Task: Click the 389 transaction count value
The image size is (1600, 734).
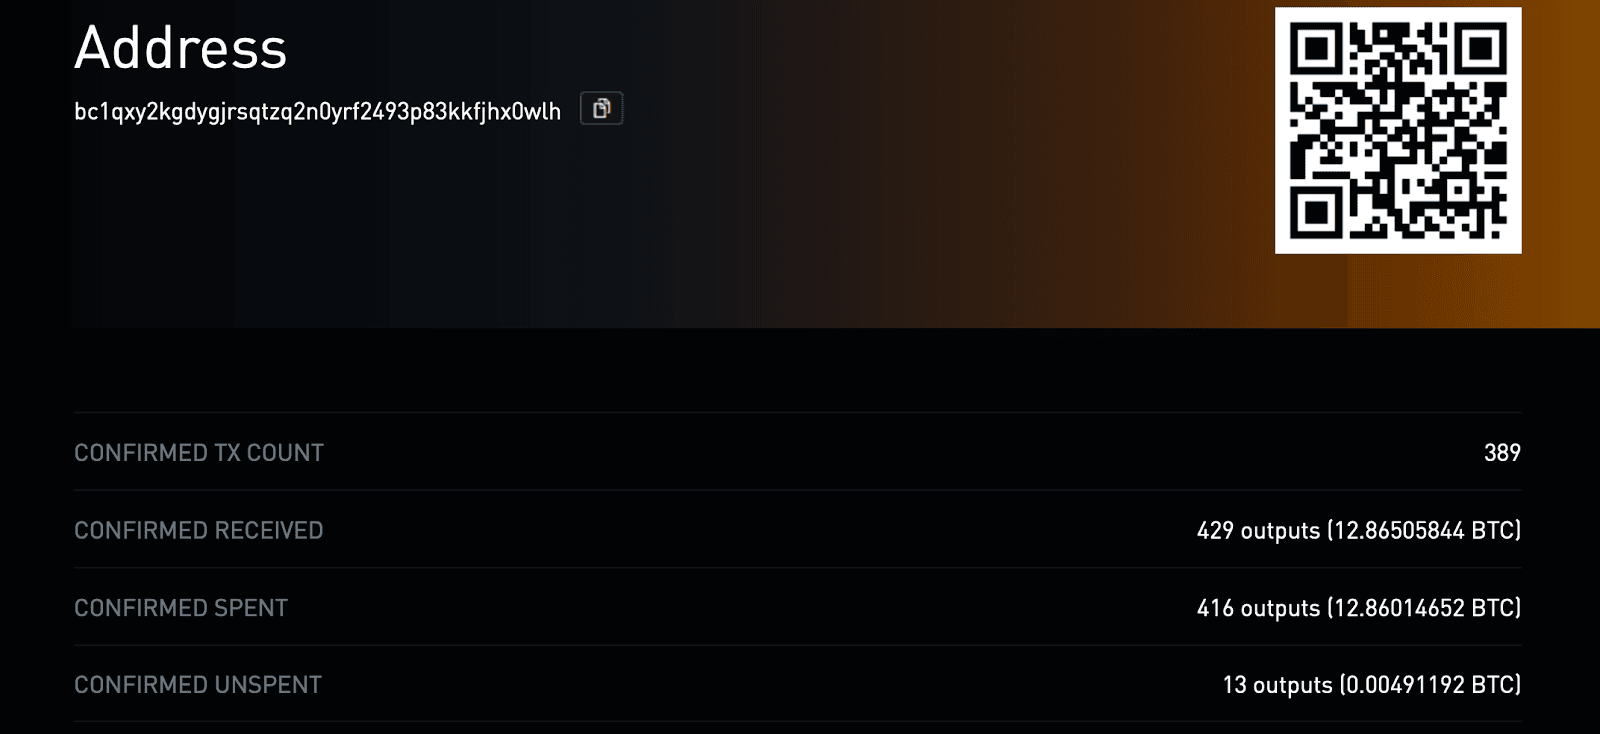Action: 1502,453
